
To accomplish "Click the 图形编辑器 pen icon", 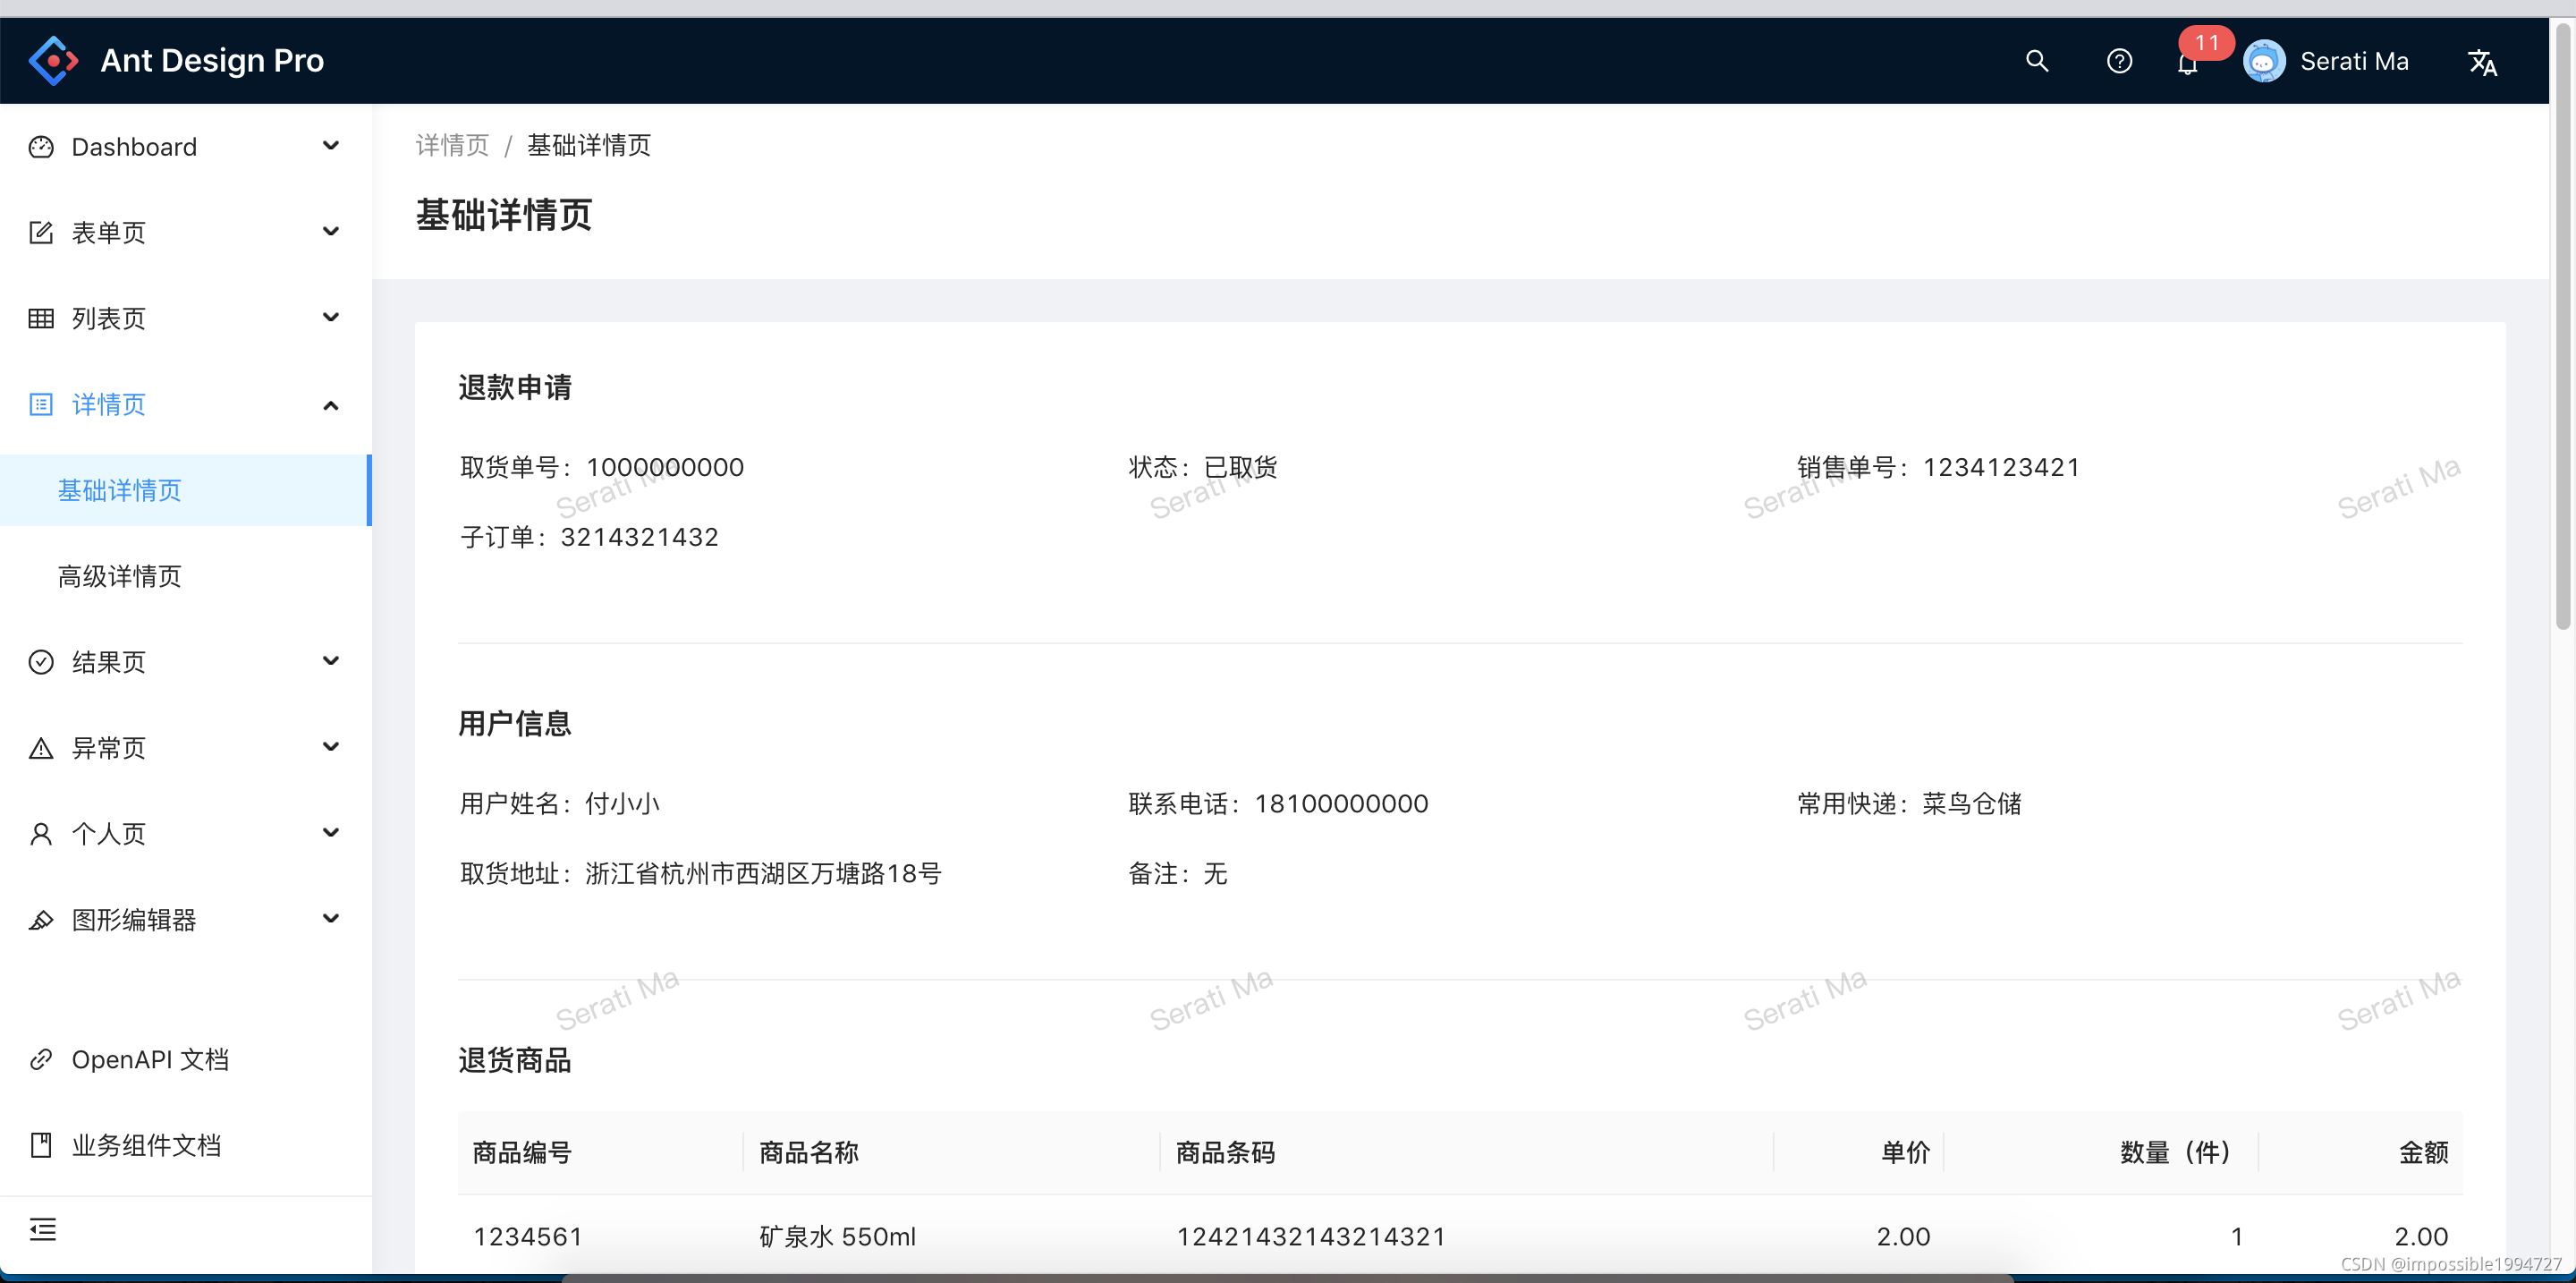I will 41,919.
